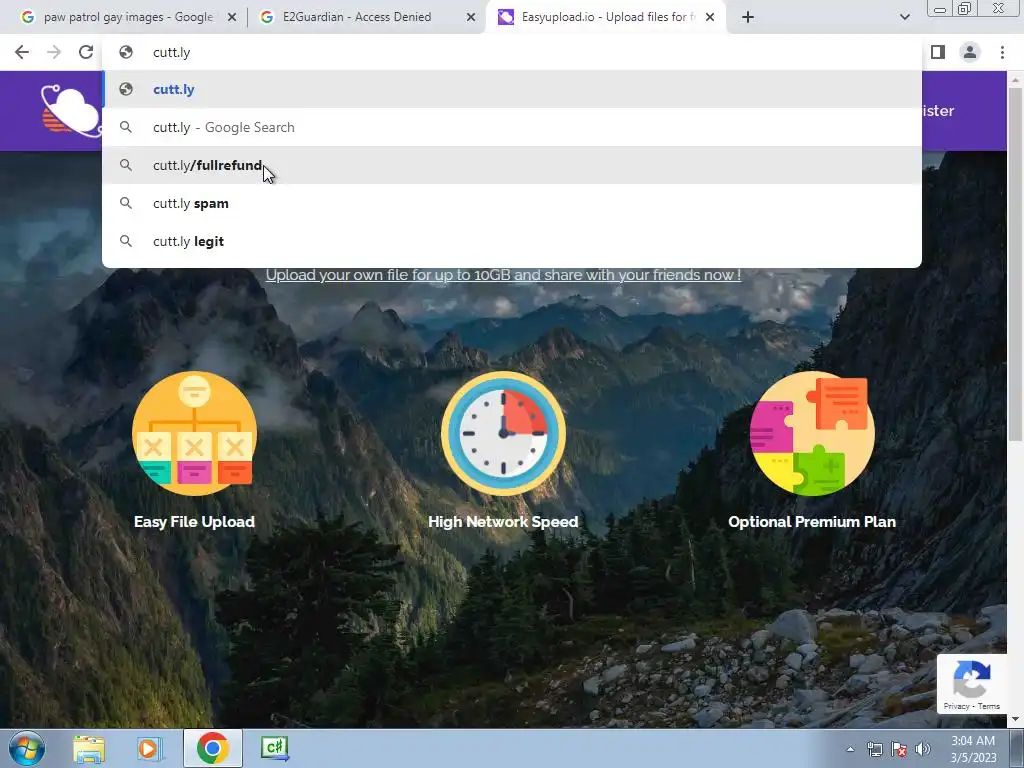Viewport: 1024px width, 768px height.
Task: Click the Easy File Upload icon
Action: click(x=194, y=434)
